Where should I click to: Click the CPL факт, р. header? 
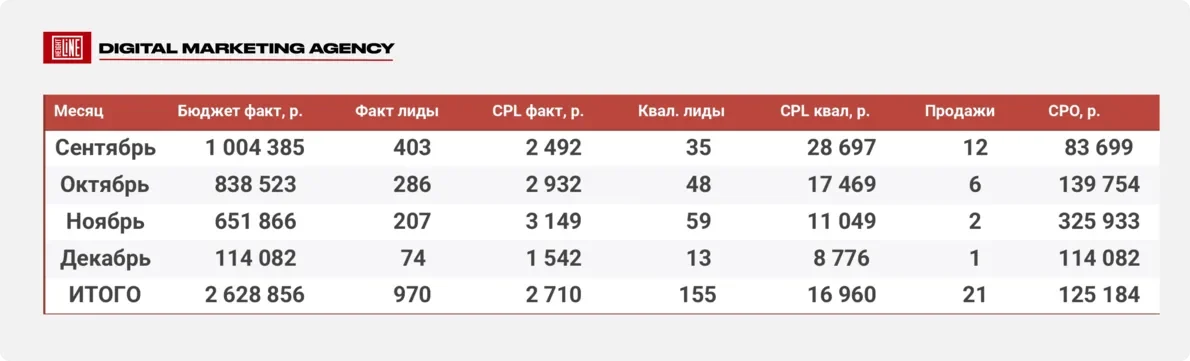coord(538,111)
